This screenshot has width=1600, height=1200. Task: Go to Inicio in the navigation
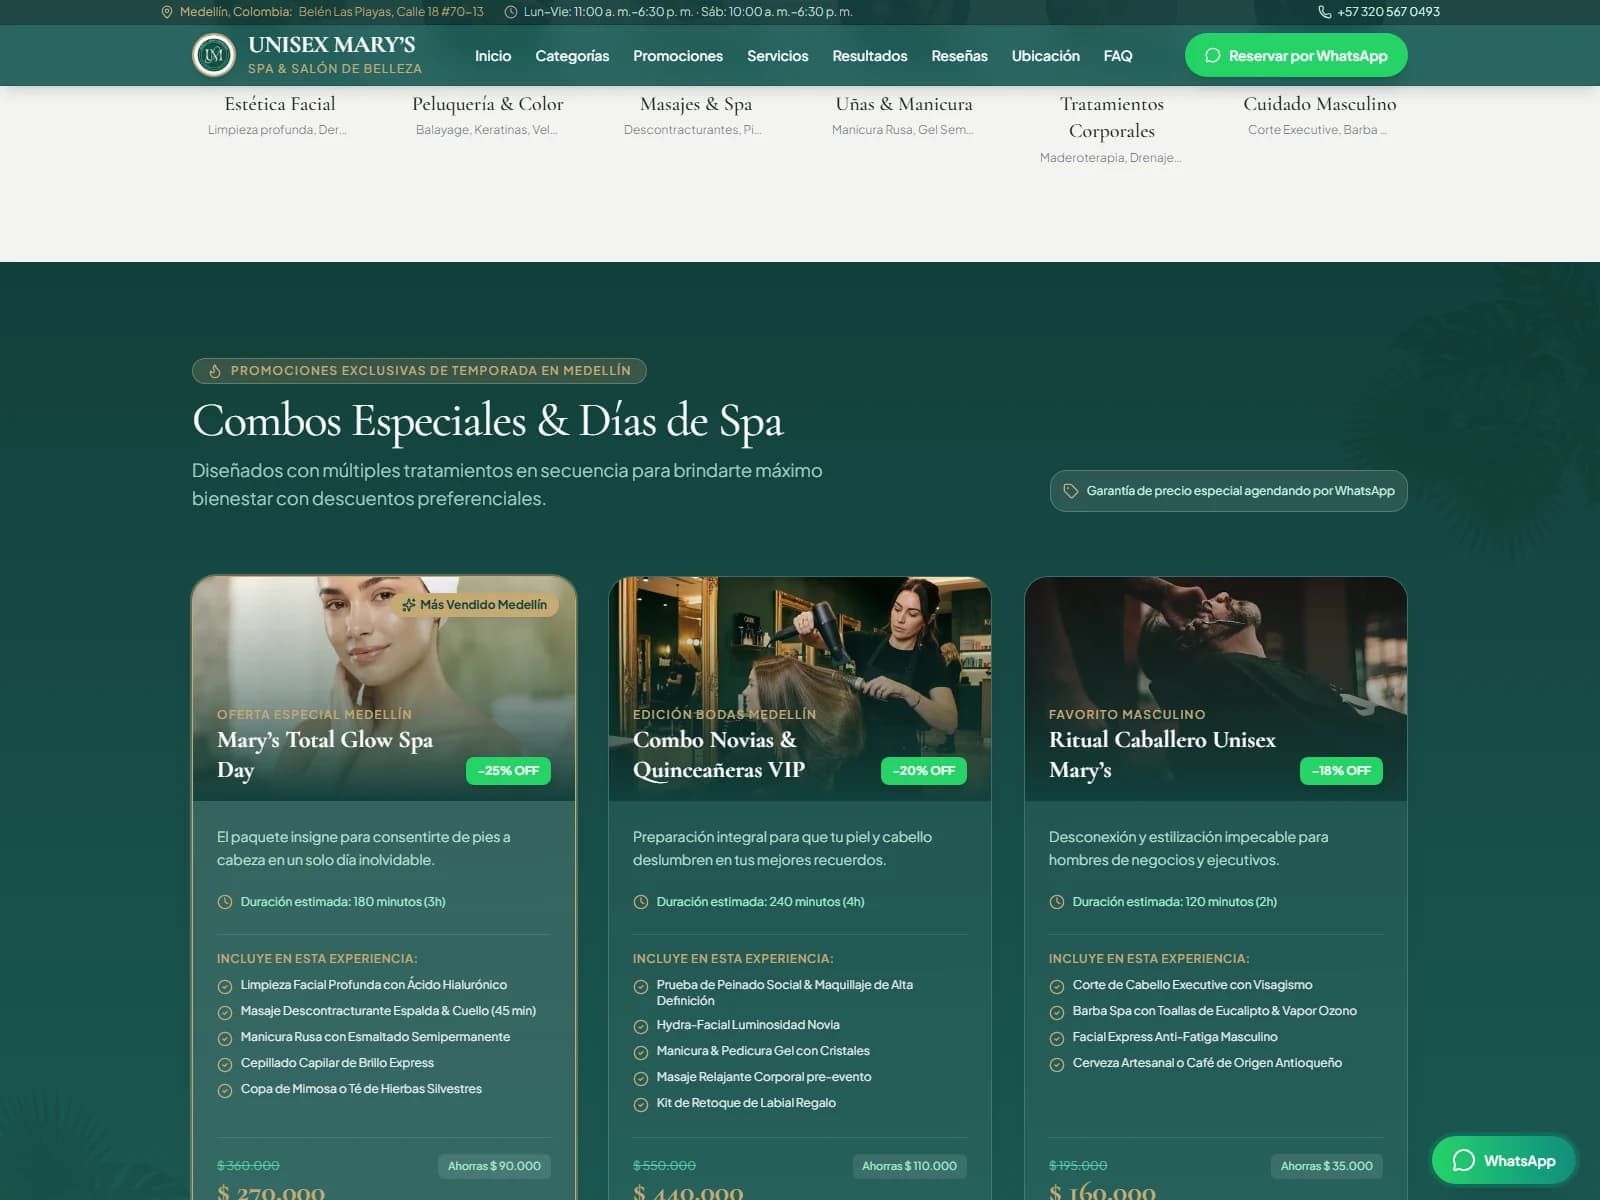pos(493,56)
